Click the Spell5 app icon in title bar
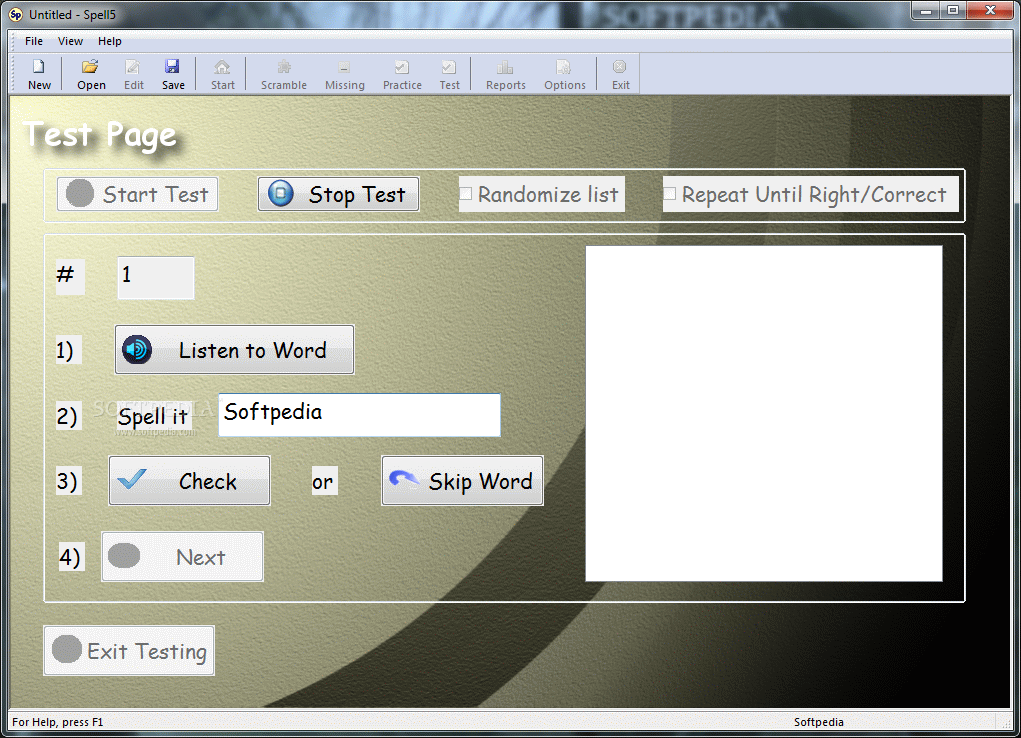Viewport: 1021px width, 738px height. pyautogui.click(x=16, y=14)
